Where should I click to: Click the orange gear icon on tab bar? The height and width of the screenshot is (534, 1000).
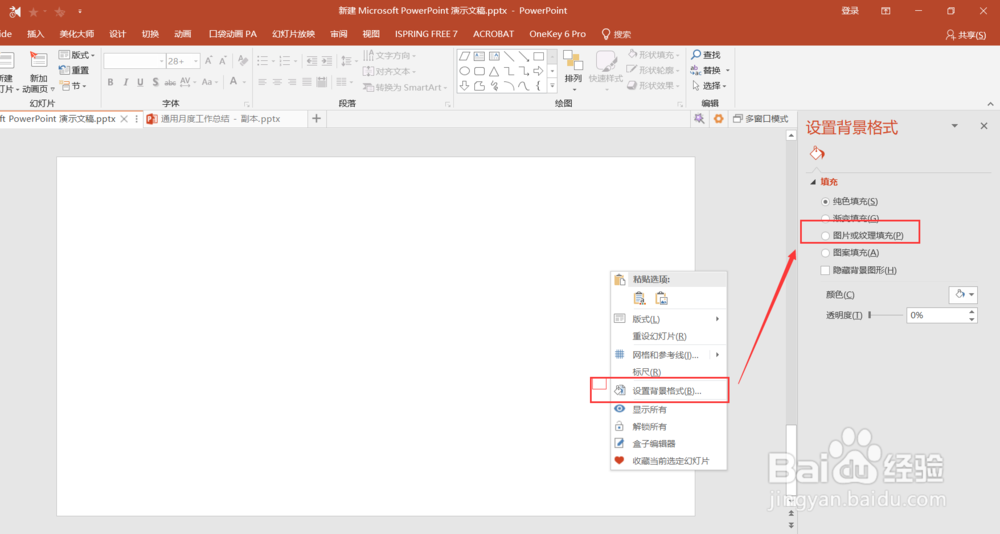tap(718, 119)
